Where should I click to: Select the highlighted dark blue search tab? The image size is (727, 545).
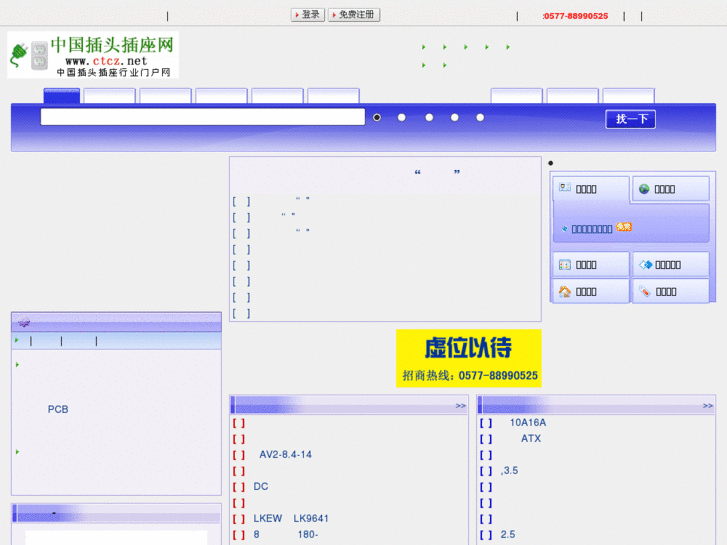(x=62, y=96)
